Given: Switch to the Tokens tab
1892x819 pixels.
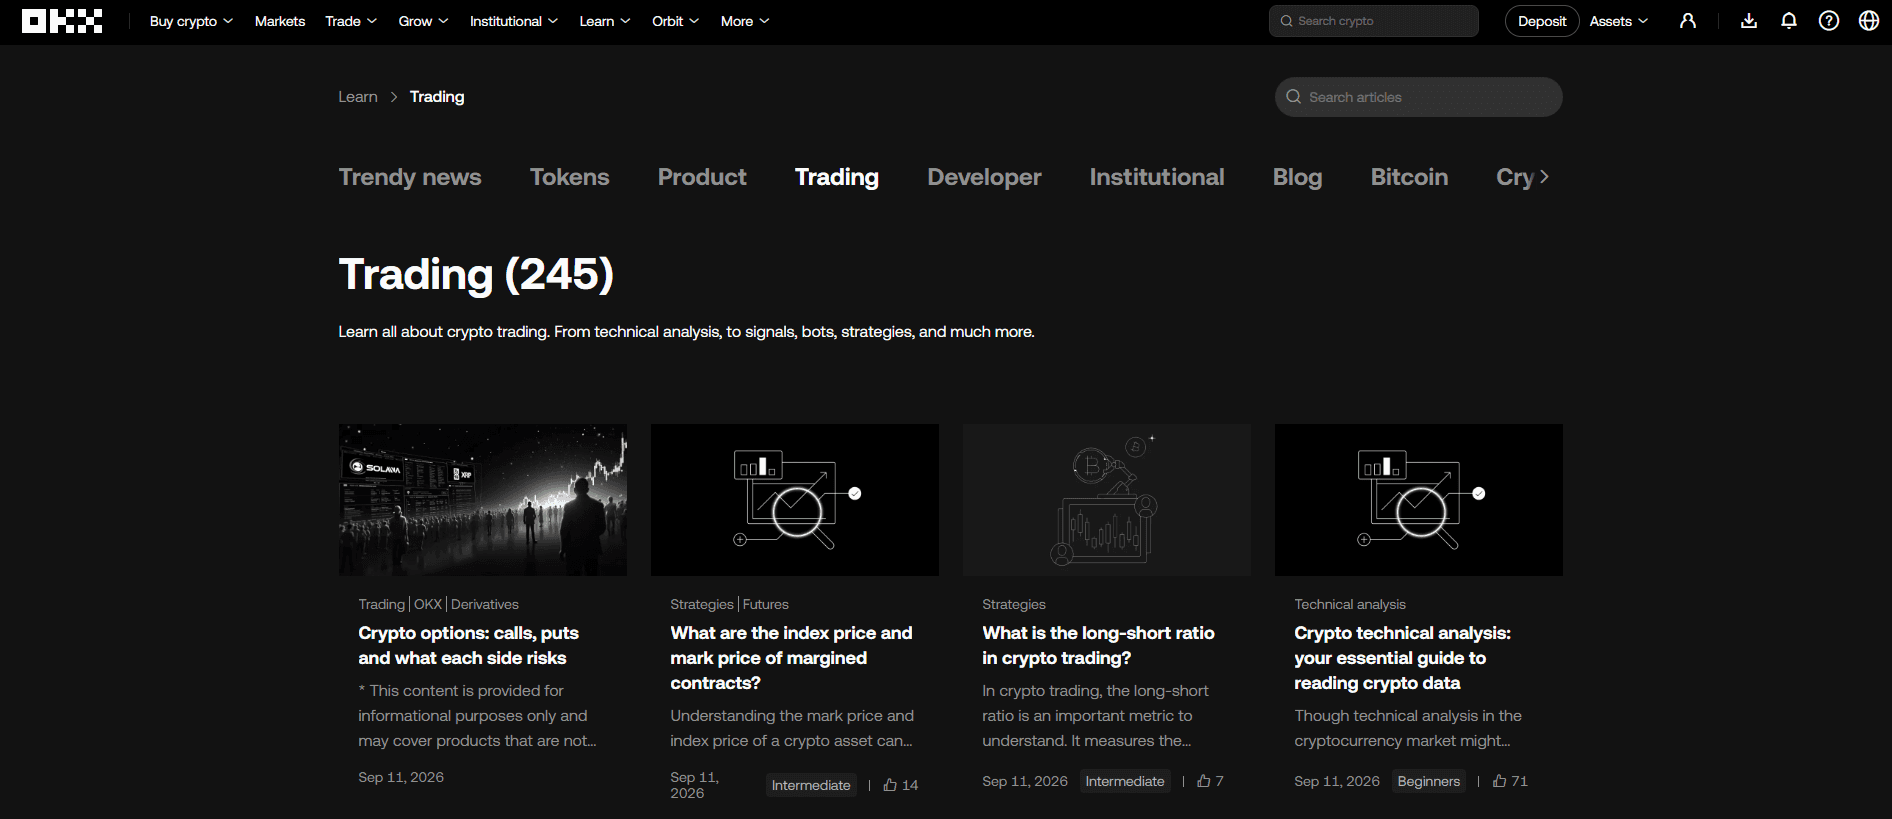Looking at the screenshot, I should [569, 177].
